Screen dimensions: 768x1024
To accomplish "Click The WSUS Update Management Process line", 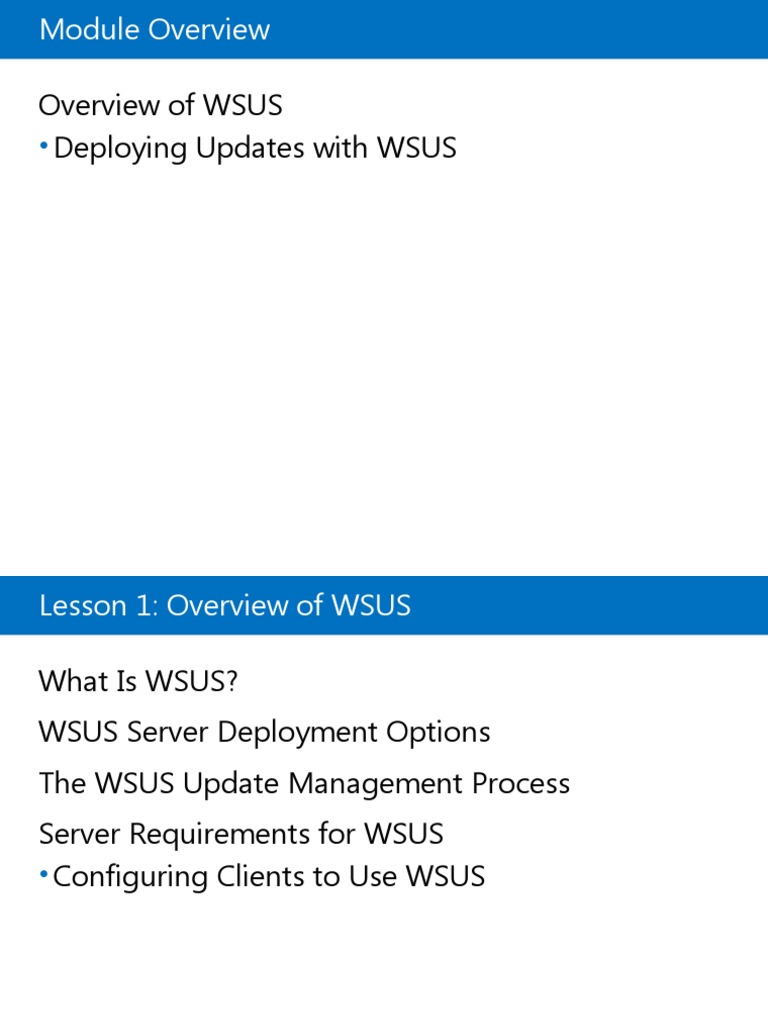I will point(304,783).
